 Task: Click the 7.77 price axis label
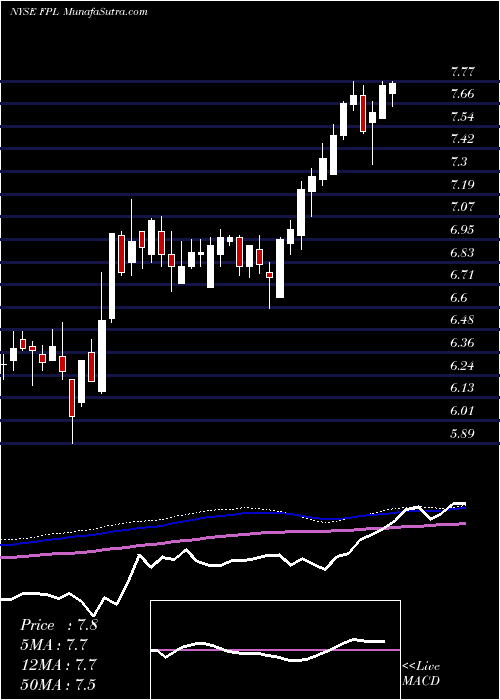coord(462,71)
